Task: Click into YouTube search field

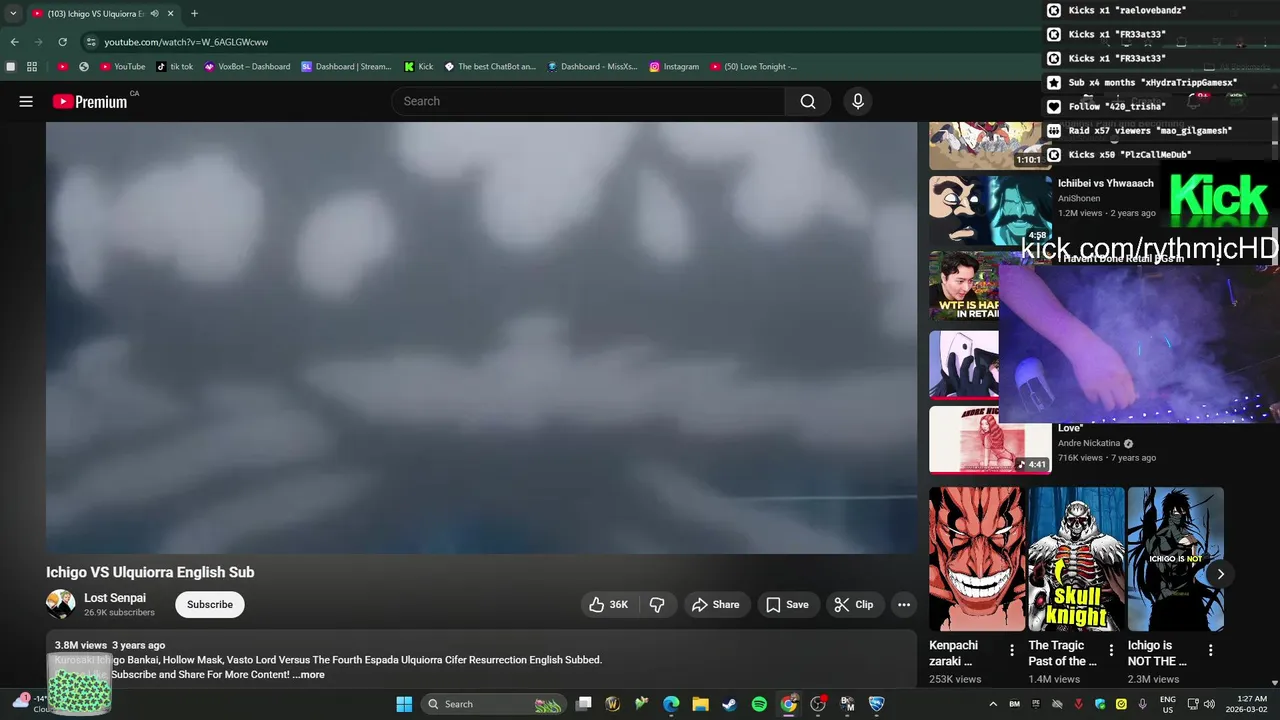Action: [588, 101]
